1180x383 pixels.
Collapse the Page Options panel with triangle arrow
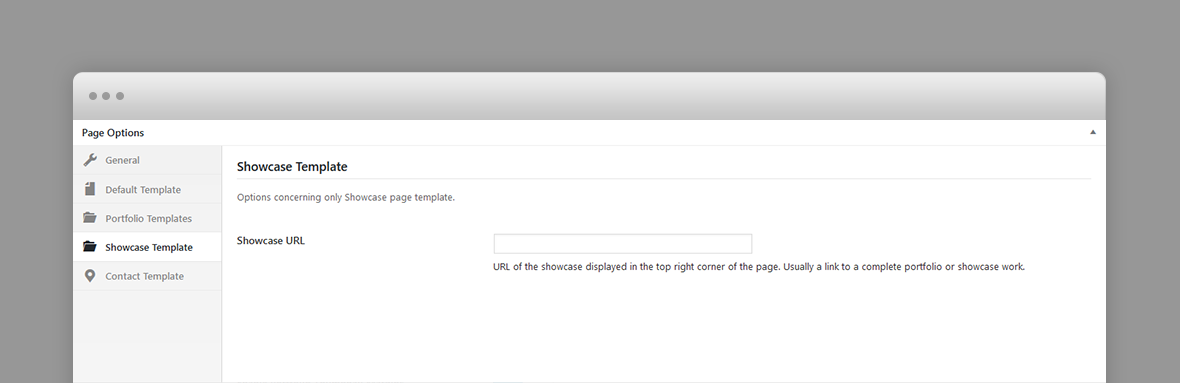click(x=1093, y=132)
